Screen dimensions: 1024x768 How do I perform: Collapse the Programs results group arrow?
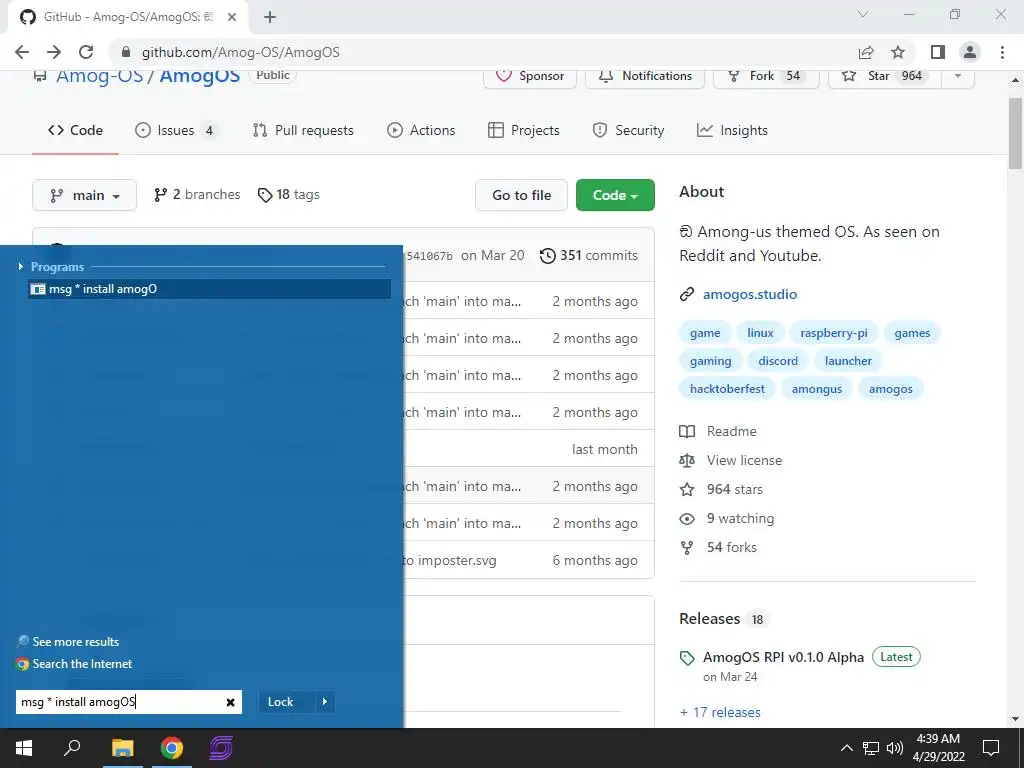pos(21,266)
